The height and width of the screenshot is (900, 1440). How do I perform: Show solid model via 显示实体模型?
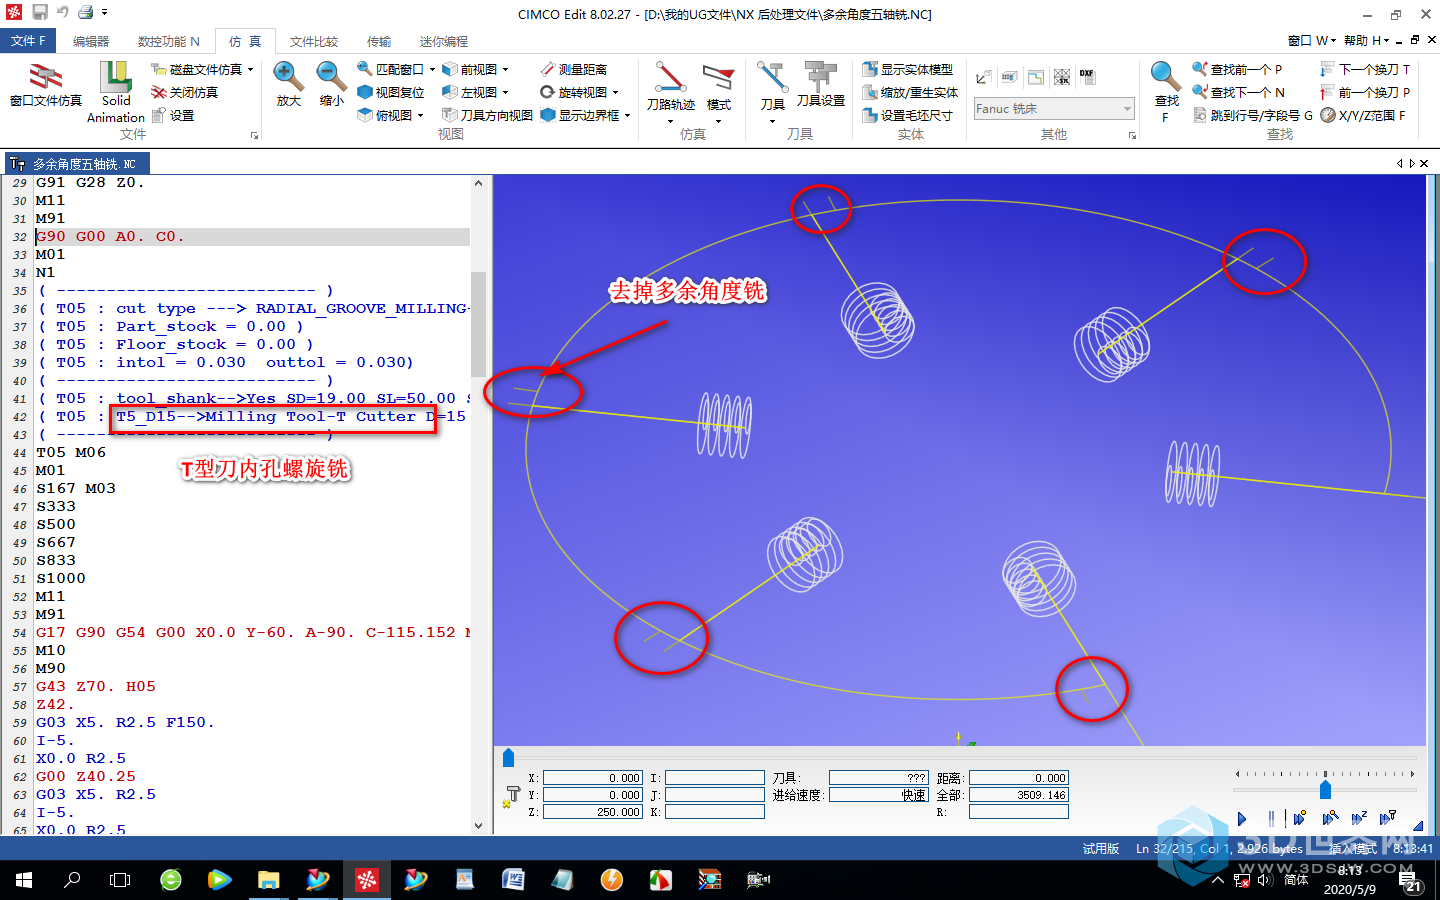click(908, 69)
